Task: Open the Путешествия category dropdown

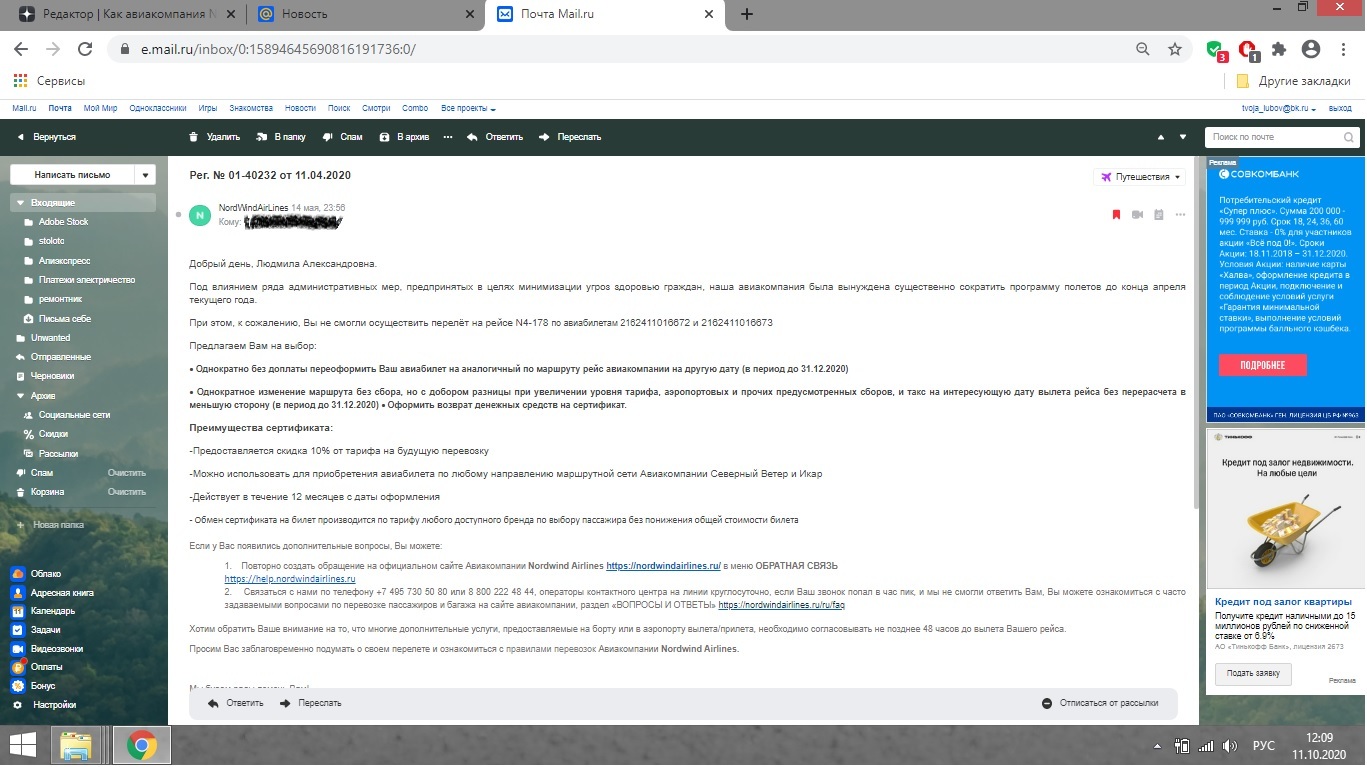Action: pos(1139,177)
